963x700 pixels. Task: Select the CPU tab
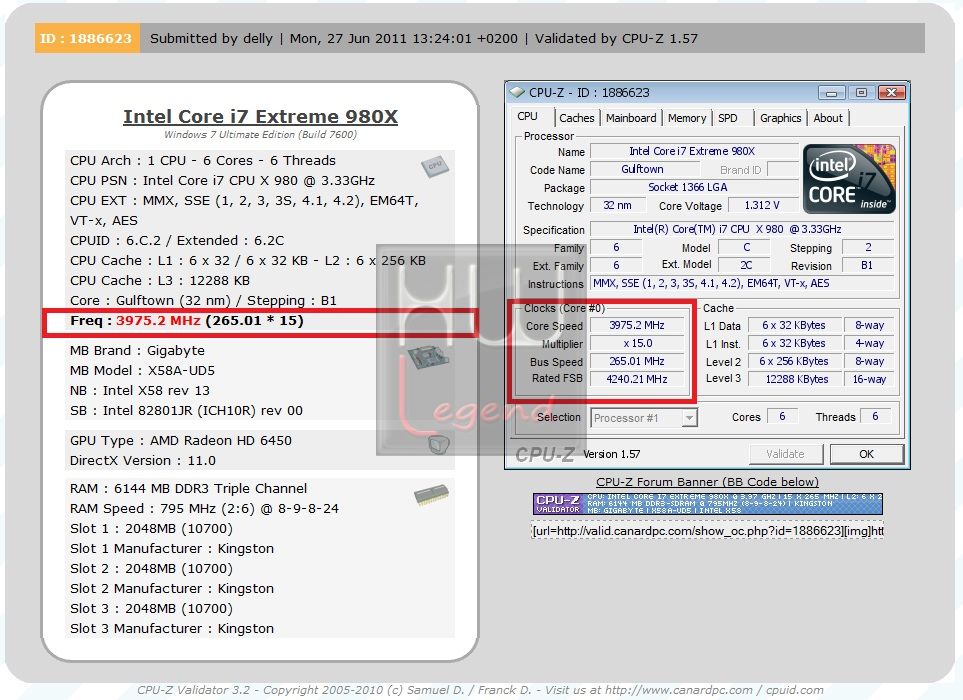click(x=528, y=117)
